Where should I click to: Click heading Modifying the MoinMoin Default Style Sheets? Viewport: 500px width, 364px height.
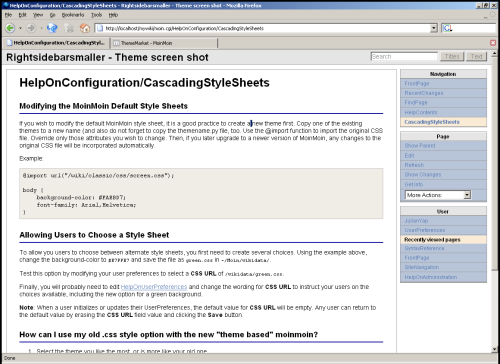103,106
